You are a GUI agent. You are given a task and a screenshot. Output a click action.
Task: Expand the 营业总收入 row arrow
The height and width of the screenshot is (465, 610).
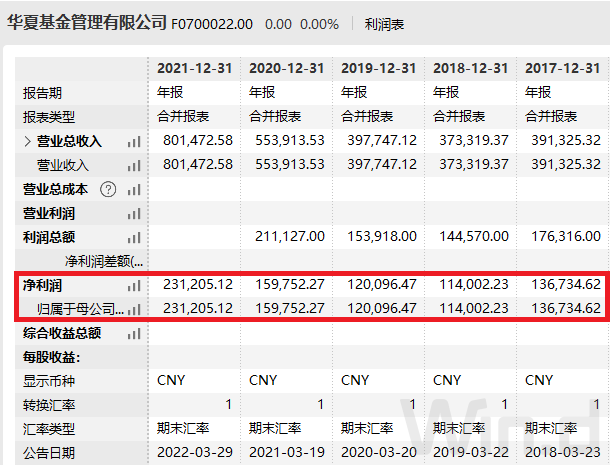click(27, 141)
